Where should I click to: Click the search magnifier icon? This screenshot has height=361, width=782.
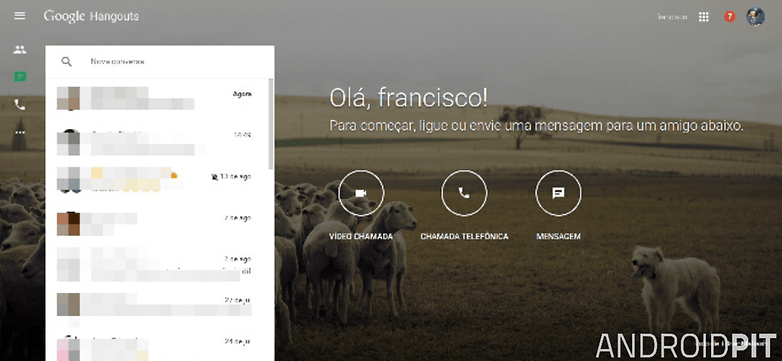point(66,62)
